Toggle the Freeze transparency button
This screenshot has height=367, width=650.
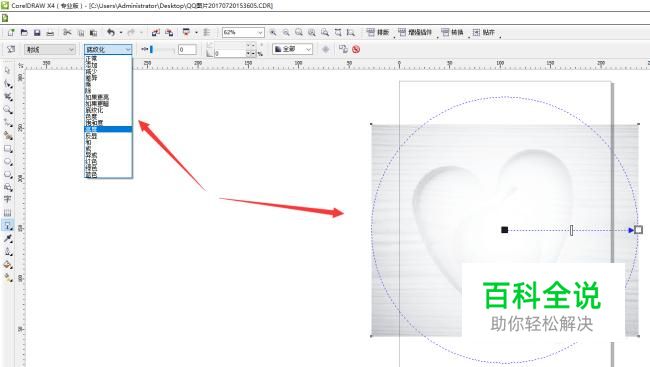pos(325,49)
